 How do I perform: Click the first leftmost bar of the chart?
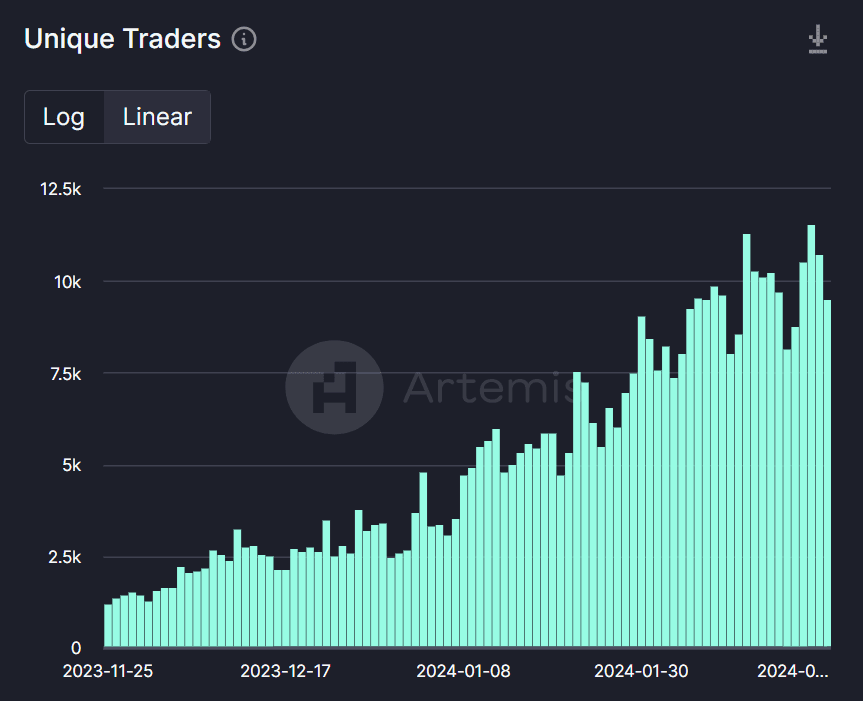(108, 625)
